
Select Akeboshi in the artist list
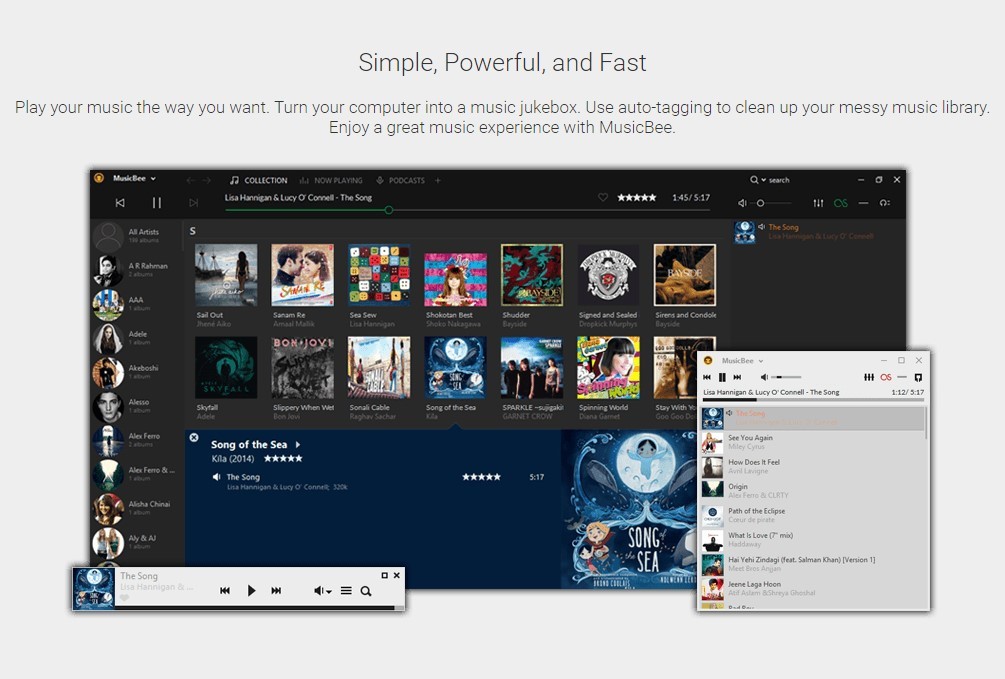pos(138,372)
